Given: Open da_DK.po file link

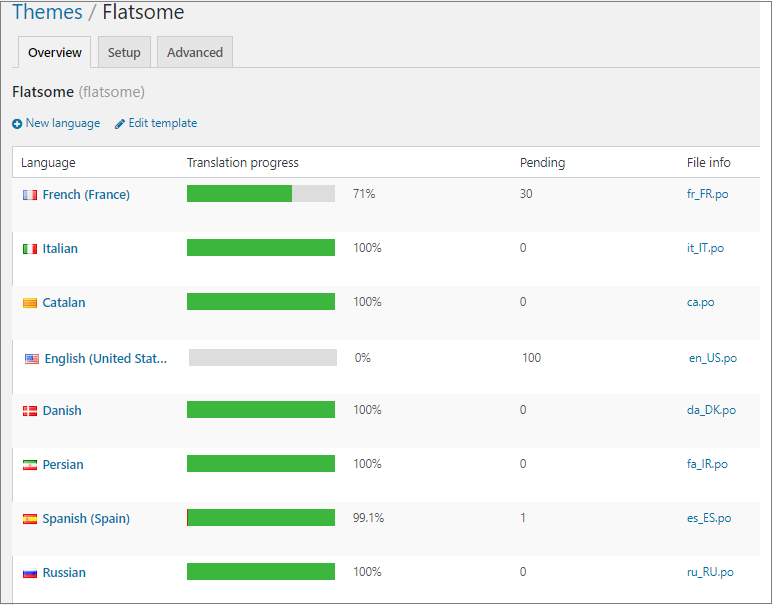Looking at the screenshot, I should (x=711, y=410).
